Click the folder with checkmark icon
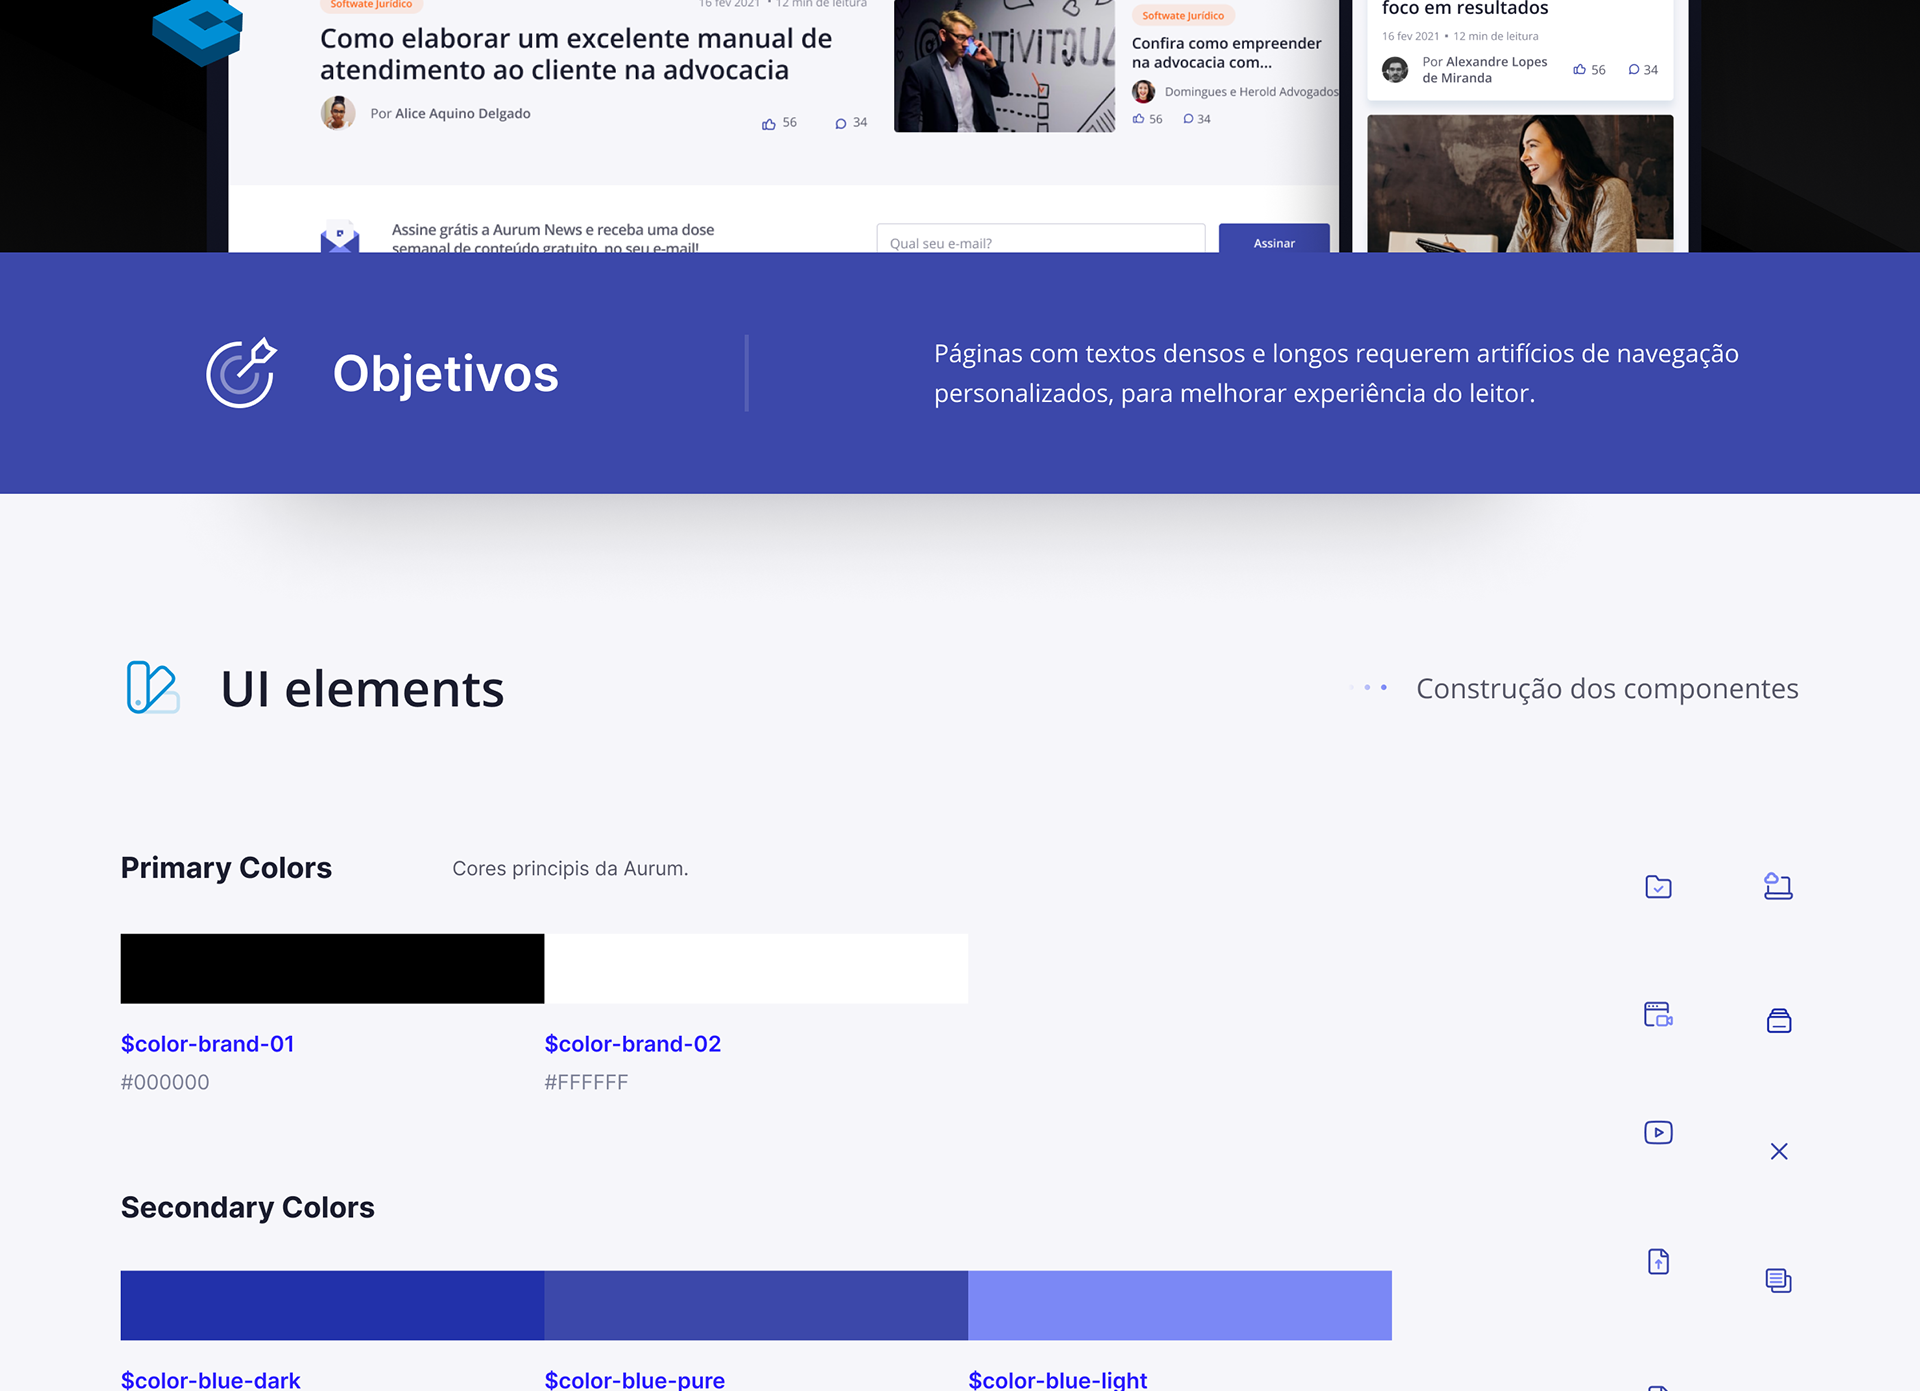The image size is (1920, 1391). click(x=1658, y=887)
